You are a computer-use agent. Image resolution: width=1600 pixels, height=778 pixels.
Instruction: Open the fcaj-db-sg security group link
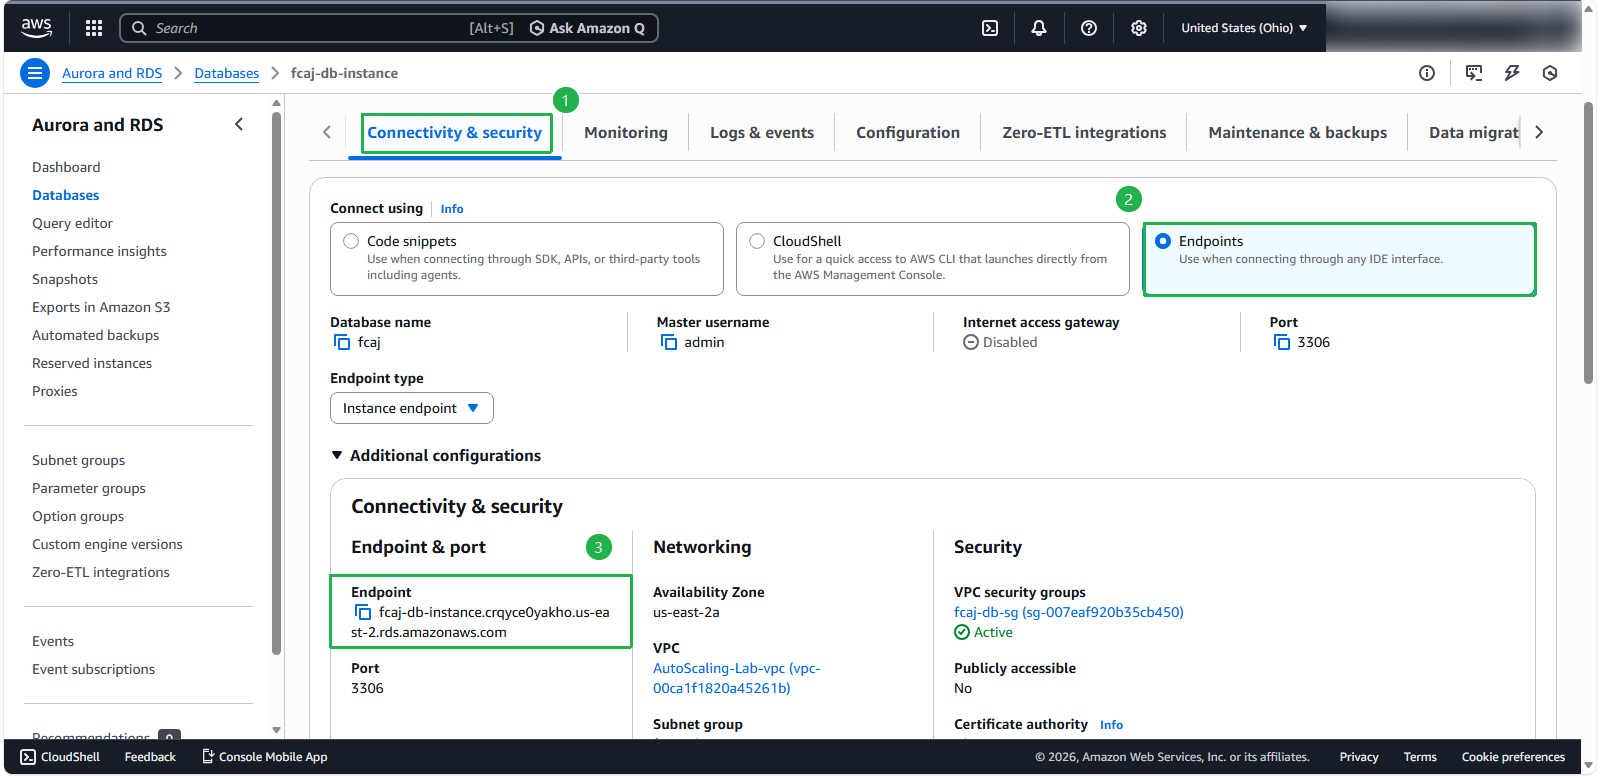(x=1069, y=612)
